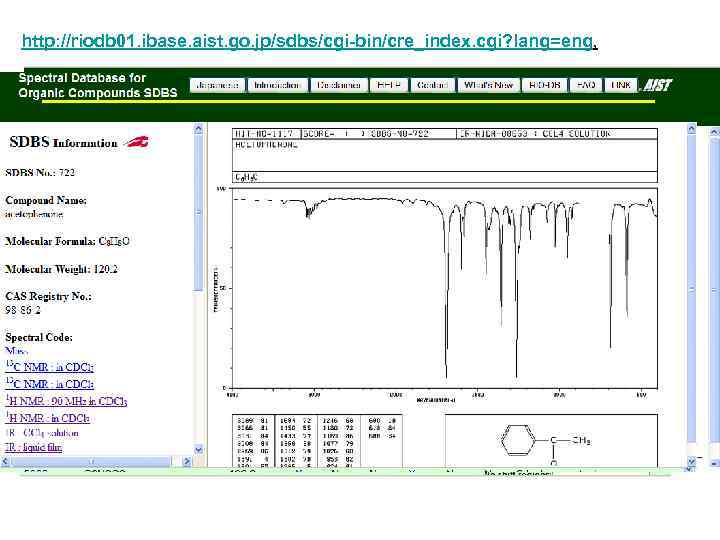The width and height of the screenshot is (720, 540).
Task: Open the 1H NMR in CDCl3 link
Action: point(47,418)
